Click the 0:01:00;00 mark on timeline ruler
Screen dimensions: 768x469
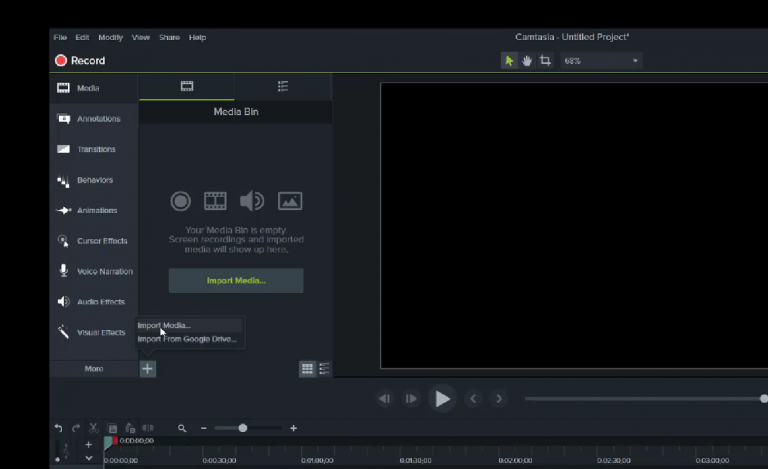point(317,460)
